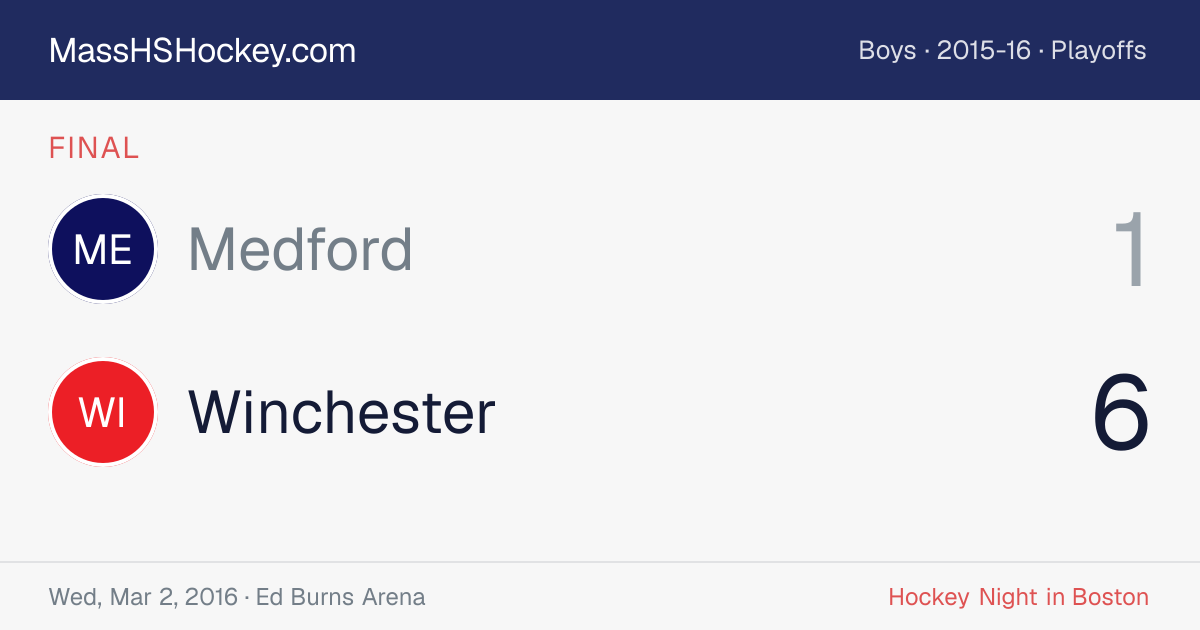Click the letters WI inside the red circle
1200x630 pixels.
103,413
